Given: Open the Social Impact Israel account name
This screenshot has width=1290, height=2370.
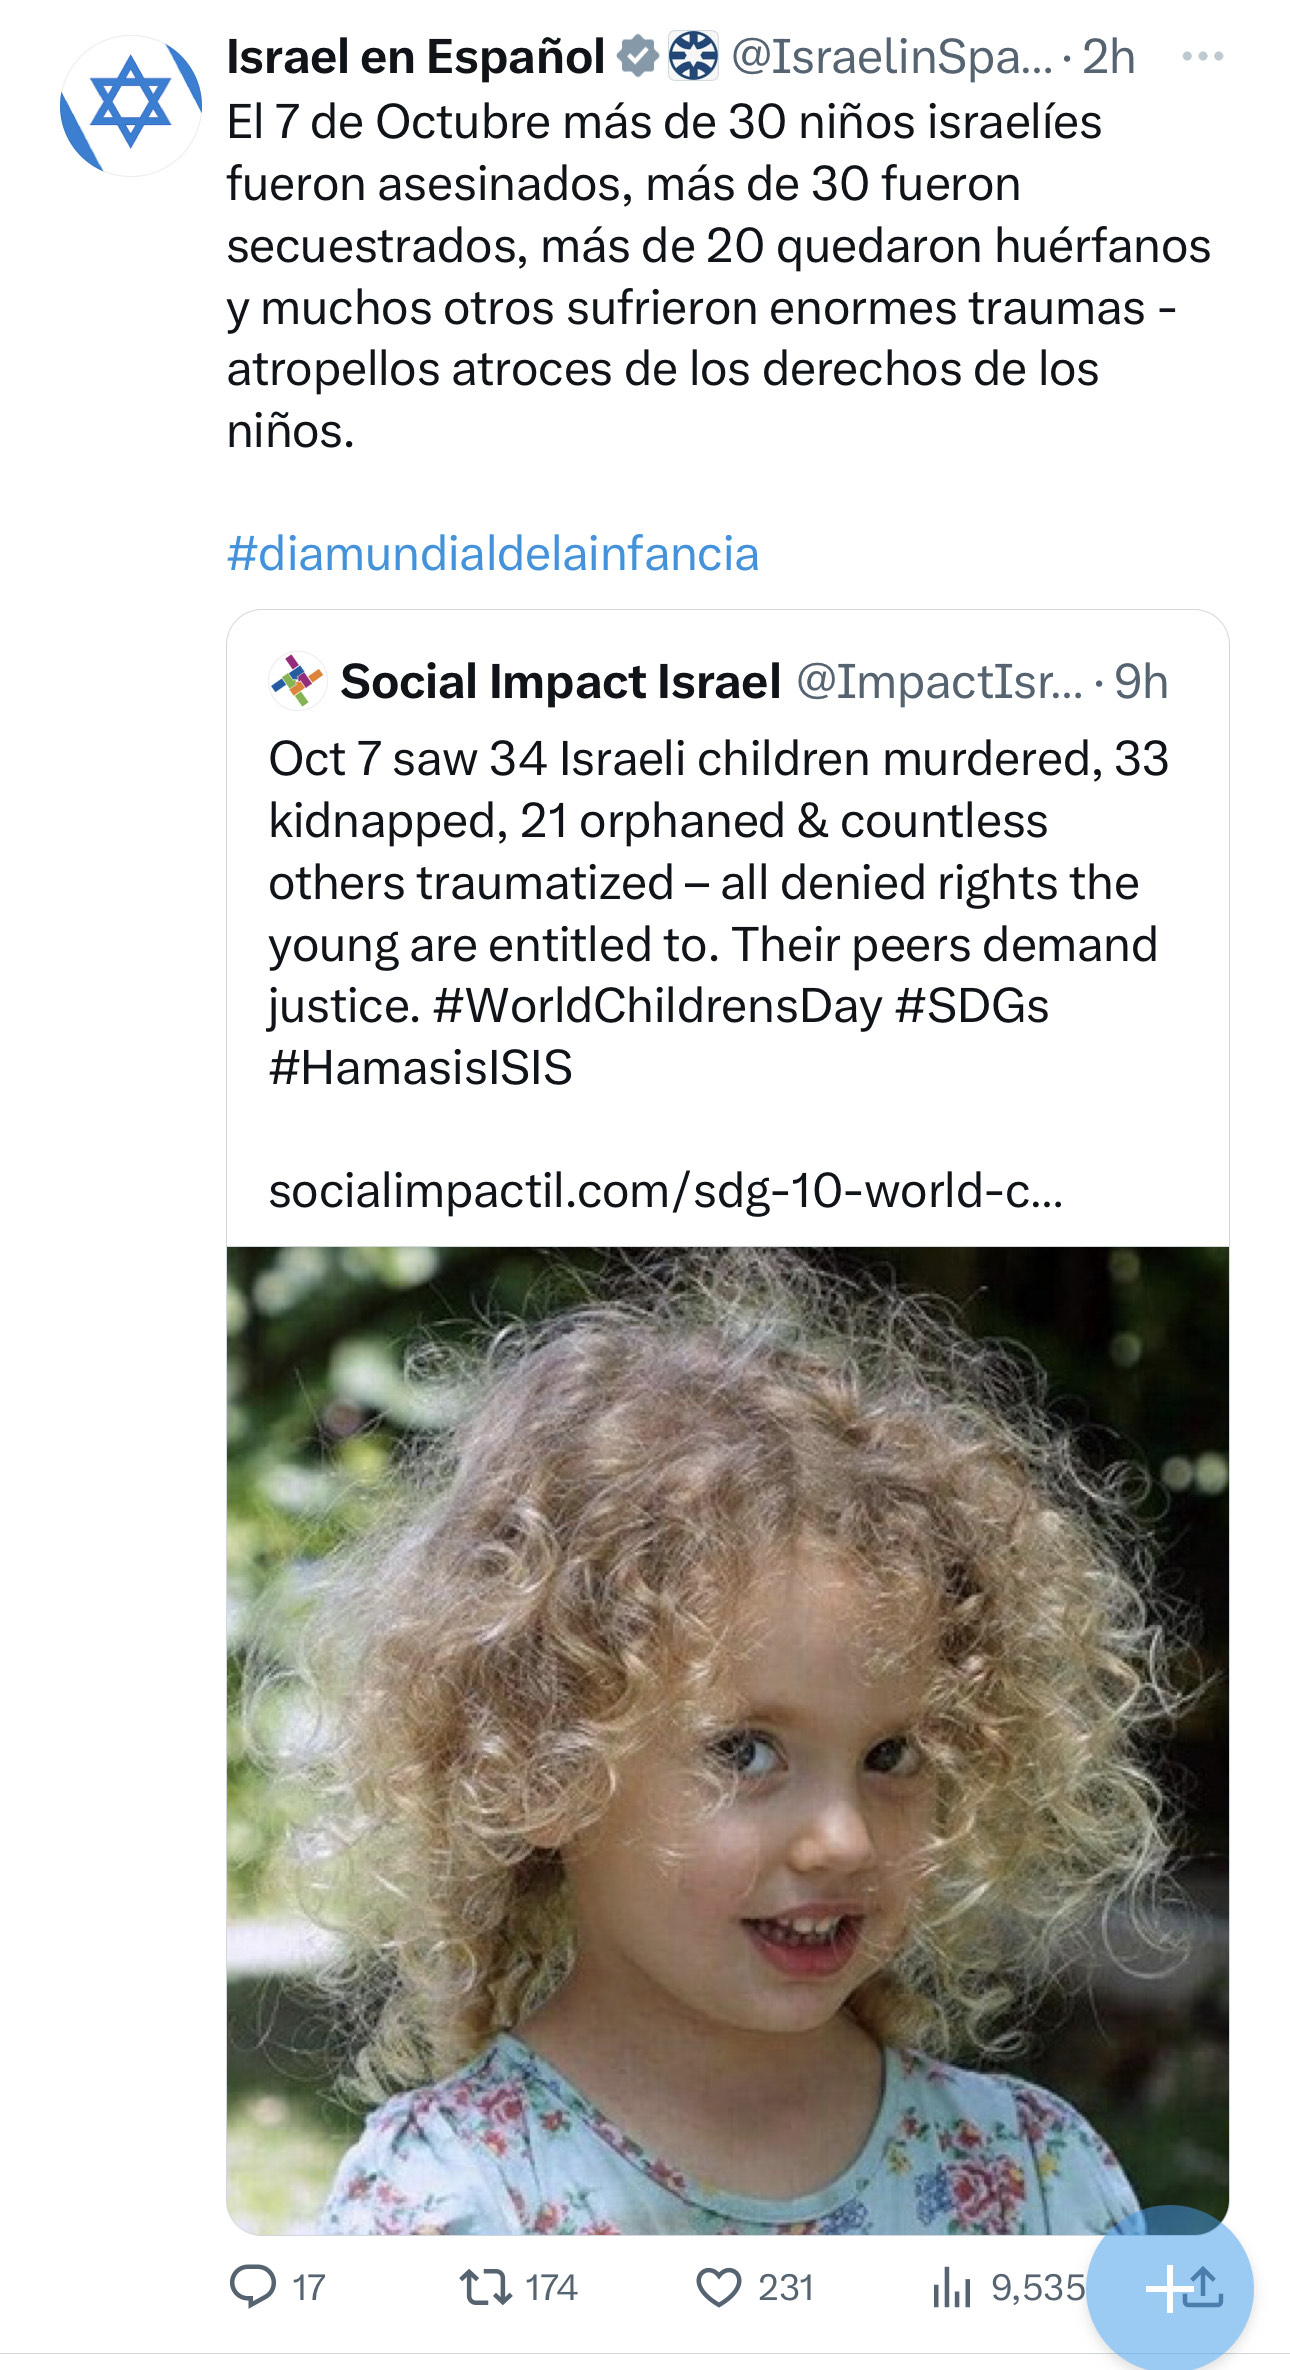Looking at the screenshot, I should pos(560,682).
